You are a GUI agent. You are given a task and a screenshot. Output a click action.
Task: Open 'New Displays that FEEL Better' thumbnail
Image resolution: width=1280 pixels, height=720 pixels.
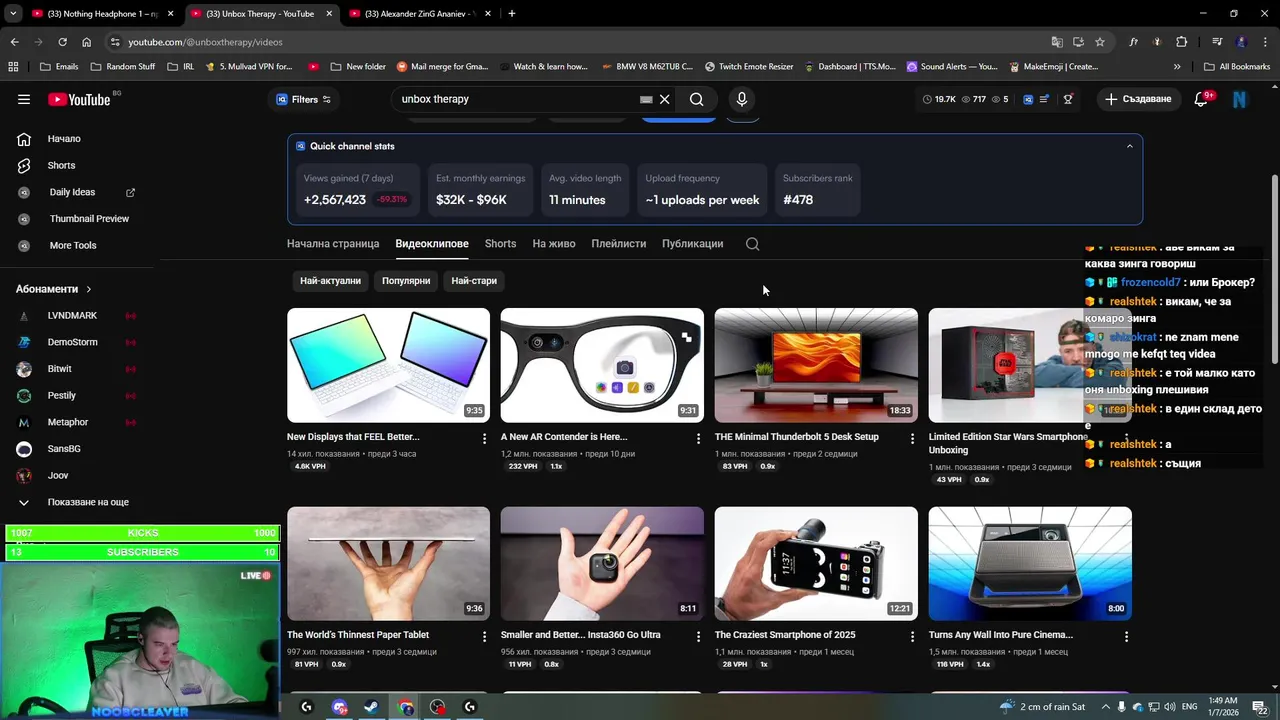click(x=388, y=365)
